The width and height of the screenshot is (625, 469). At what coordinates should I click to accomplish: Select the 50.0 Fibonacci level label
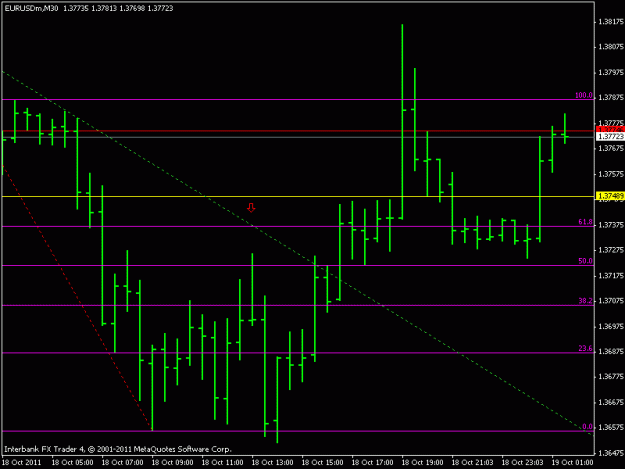point(585,261)
